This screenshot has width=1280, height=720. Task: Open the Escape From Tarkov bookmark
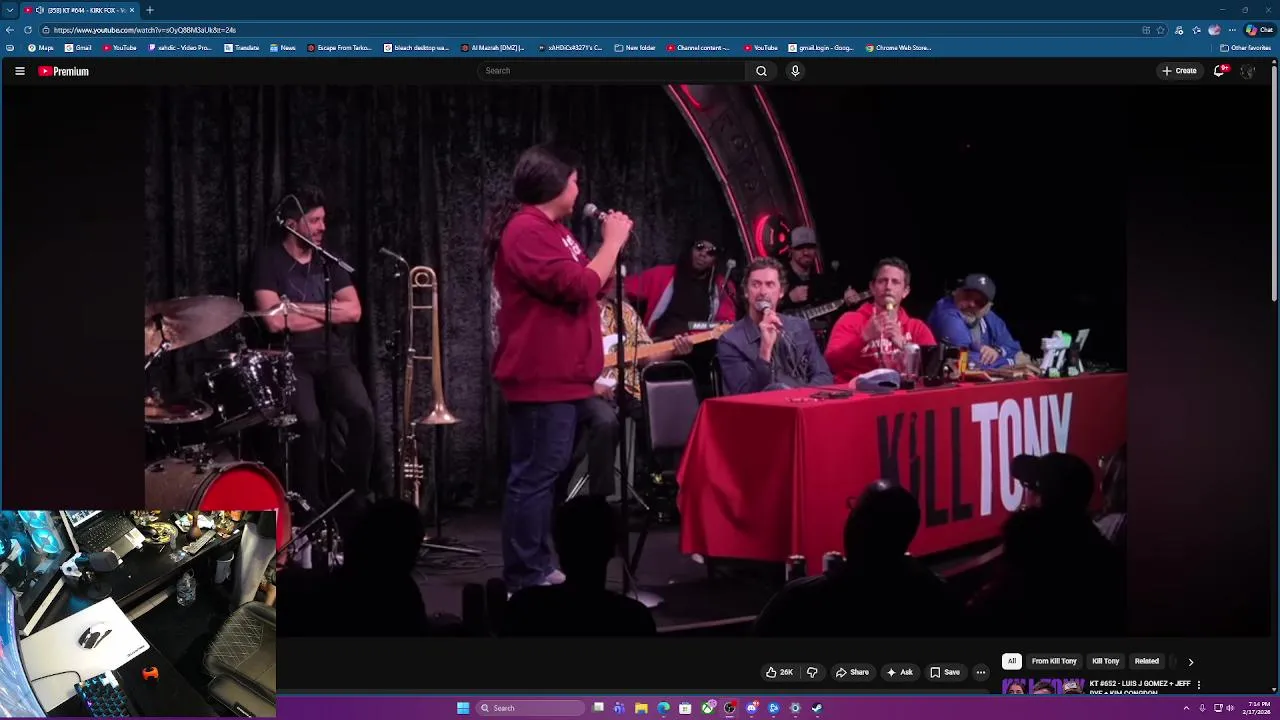pyautogui.click(x=340, y=48)
